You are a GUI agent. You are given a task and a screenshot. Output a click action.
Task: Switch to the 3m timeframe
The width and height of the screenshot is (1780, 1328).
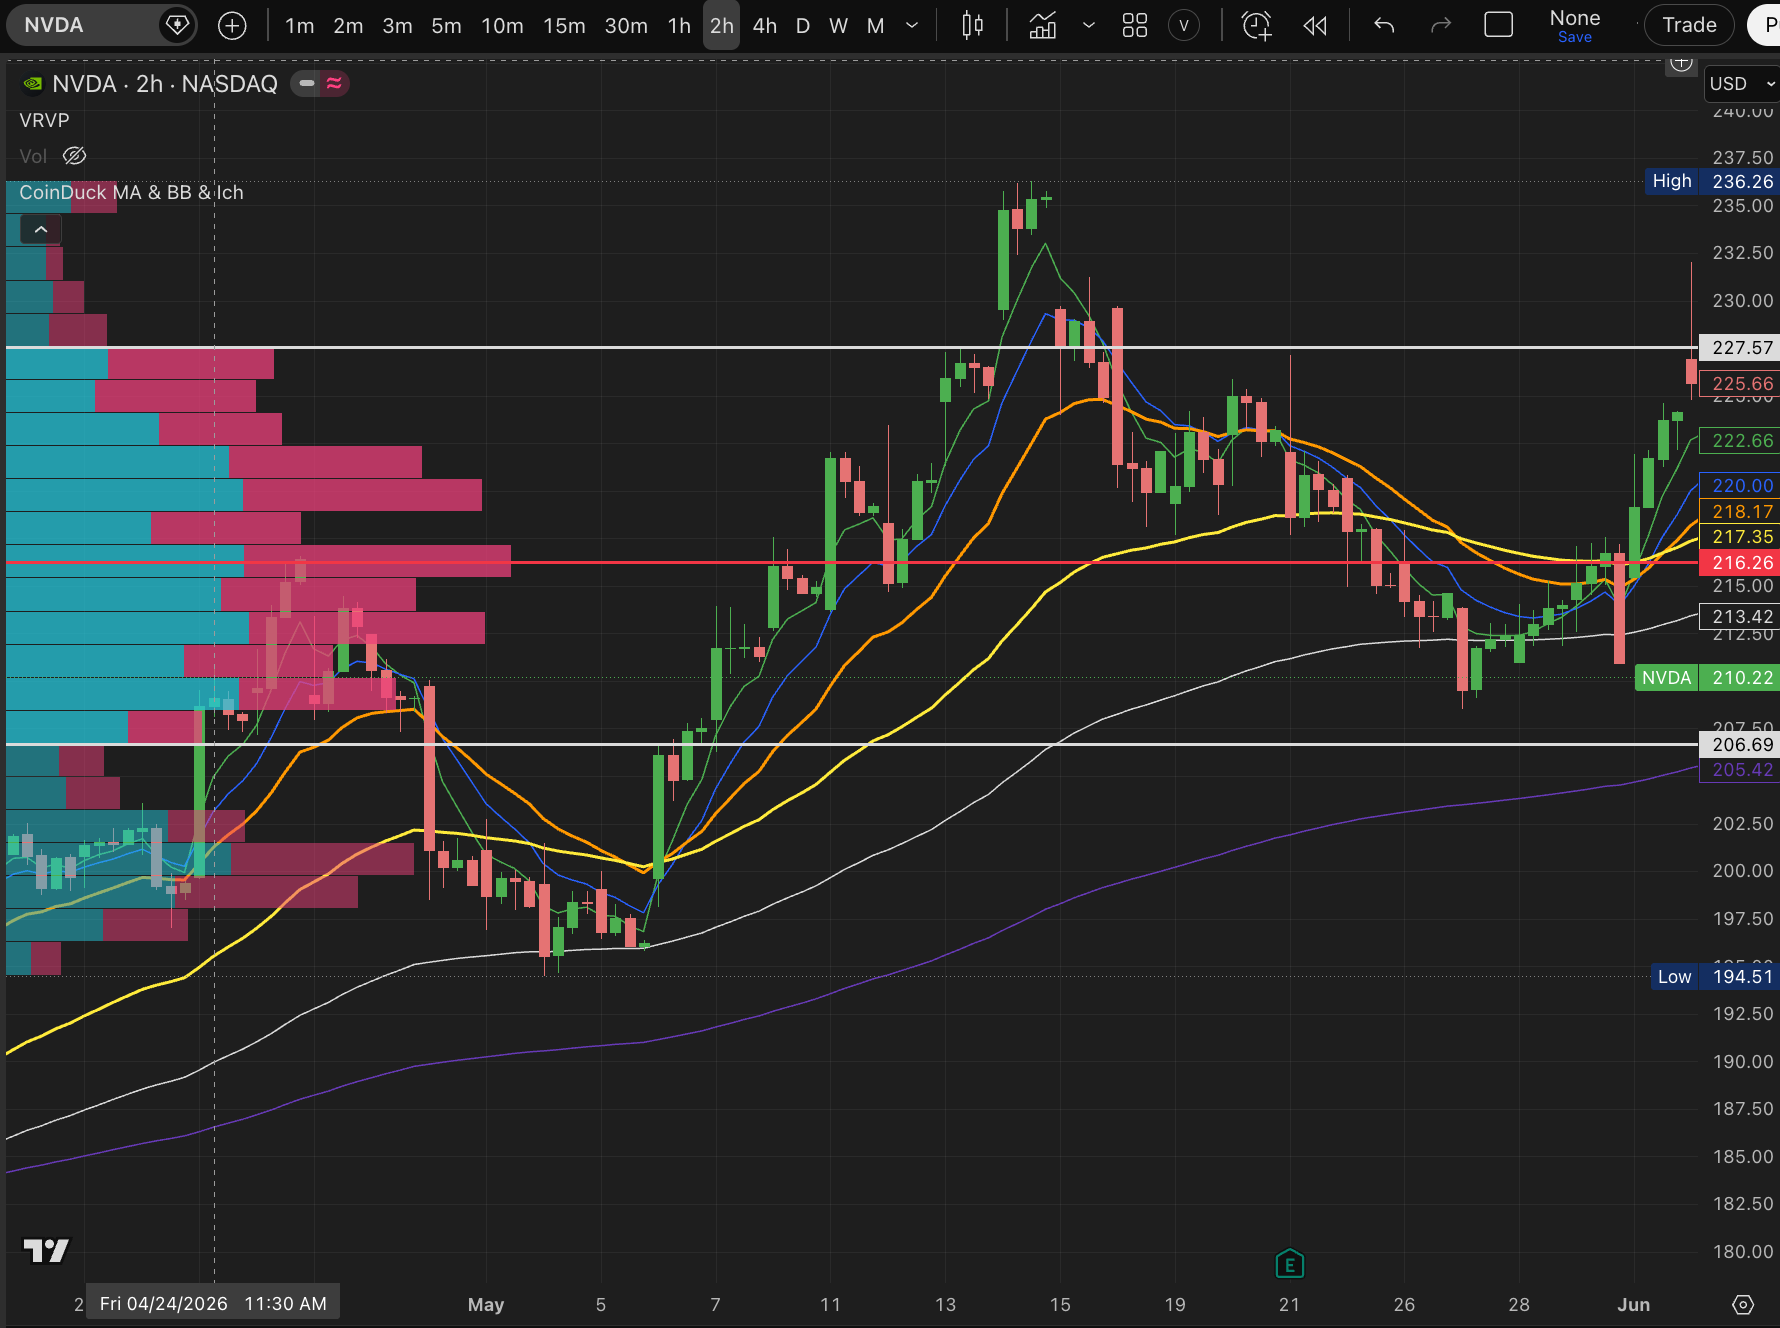click(x=397, y=26)
